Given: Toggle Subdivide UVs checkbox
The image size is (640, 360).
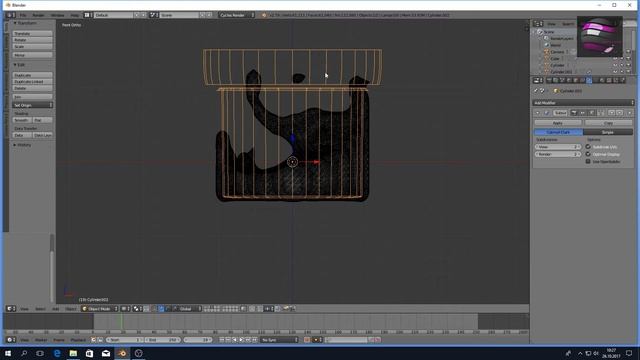Looking at the screenshot, I should click(x=588, y=147).
